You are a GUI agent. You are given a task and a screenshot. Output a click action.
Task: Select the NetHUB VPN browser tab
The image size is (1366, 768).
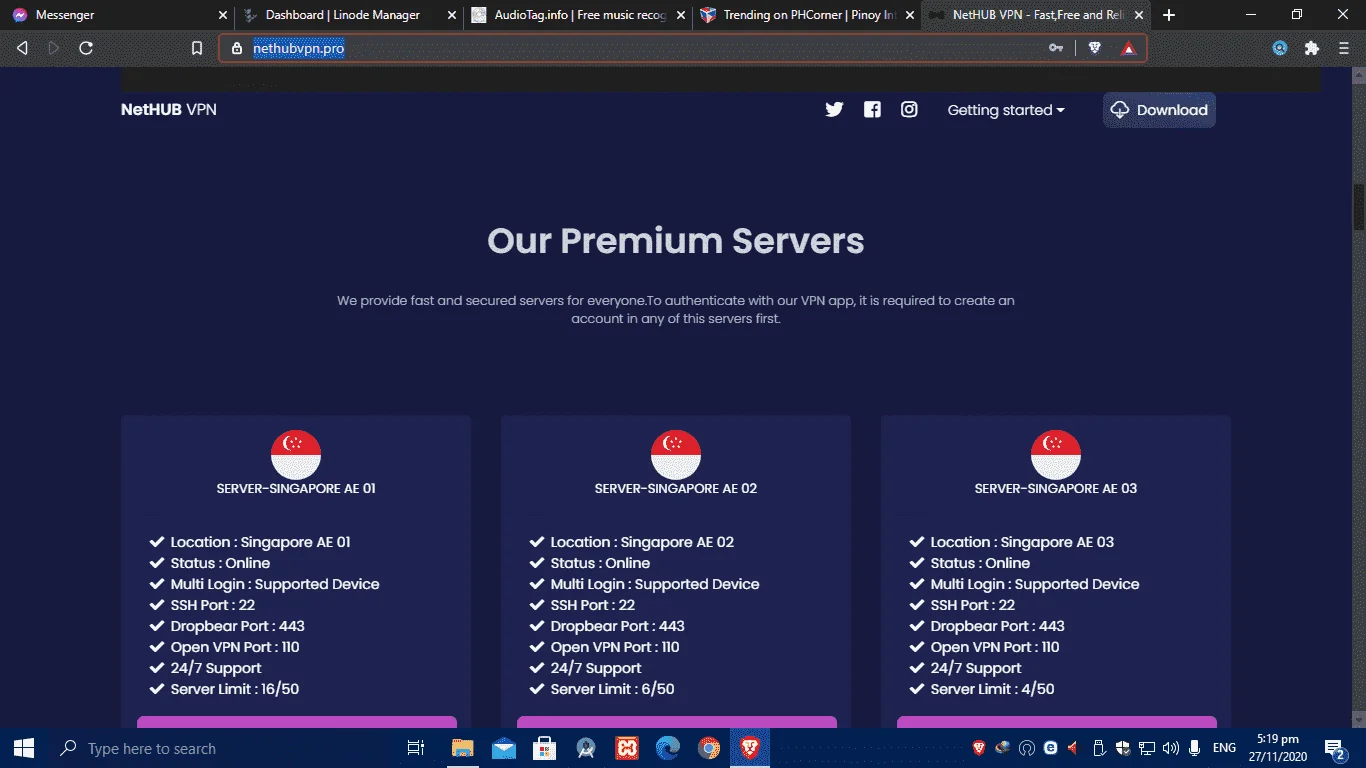tap(1037, 15)
